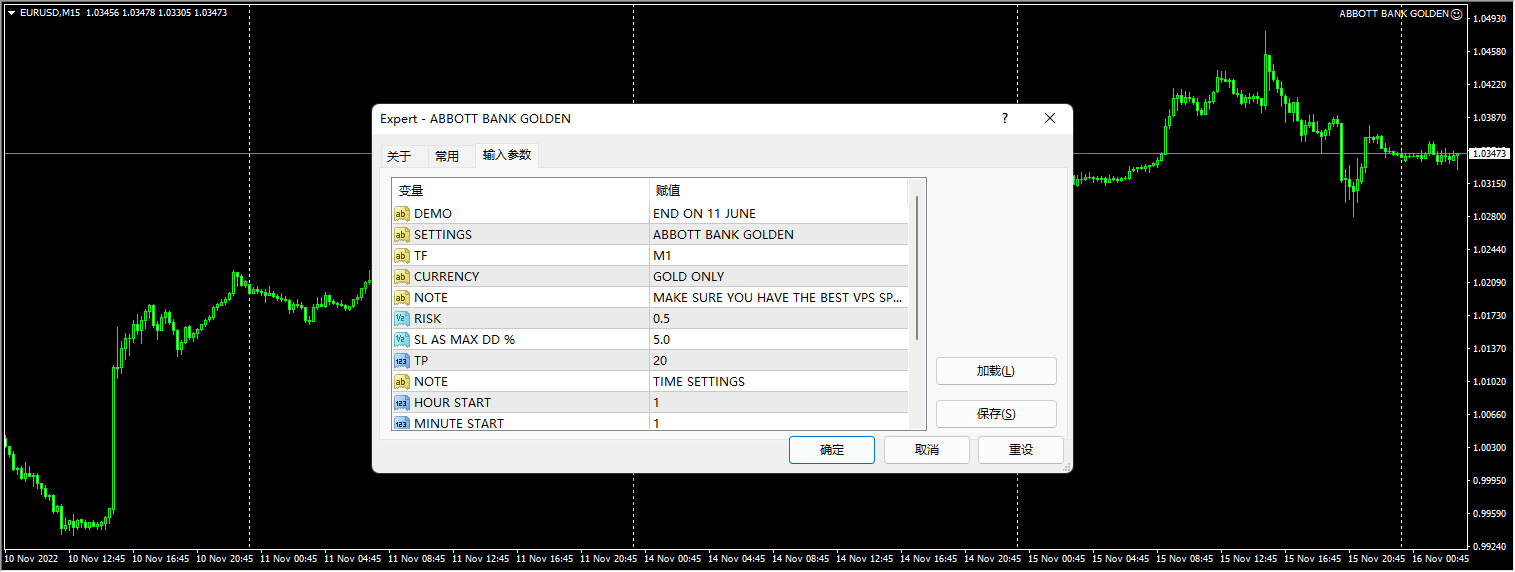Select the ABBOTT BANK GOLDEN value cell
The width and height of the screenshot is (1515, 572).
click(780, 234)
